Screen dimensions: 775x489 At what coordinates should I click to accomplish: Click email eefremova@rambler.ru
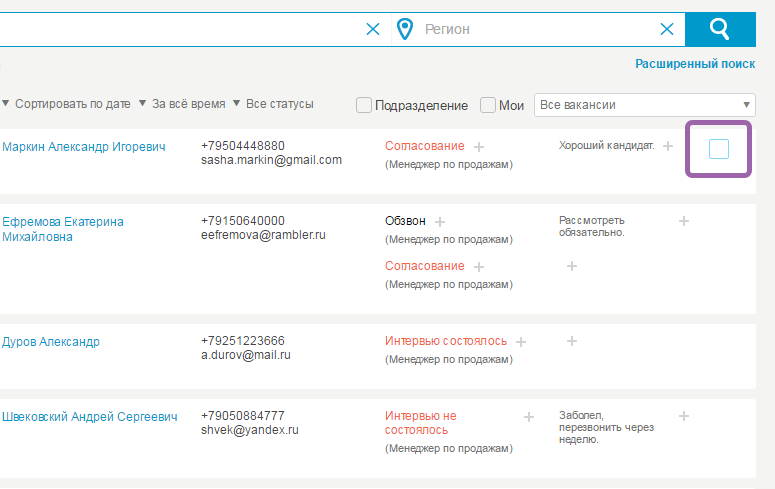point(263,235)
